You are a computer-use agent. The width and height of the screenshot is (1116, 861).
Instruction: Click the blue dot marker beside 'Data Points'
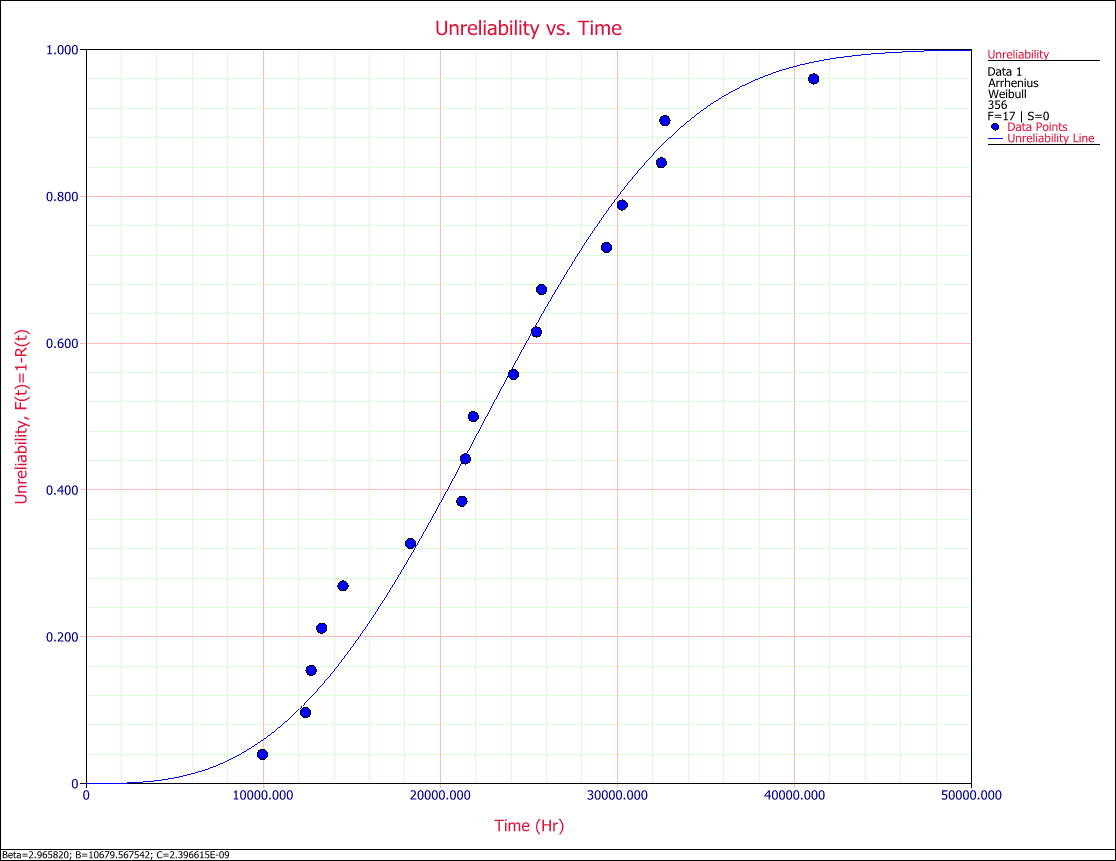[x=995, y=127]
